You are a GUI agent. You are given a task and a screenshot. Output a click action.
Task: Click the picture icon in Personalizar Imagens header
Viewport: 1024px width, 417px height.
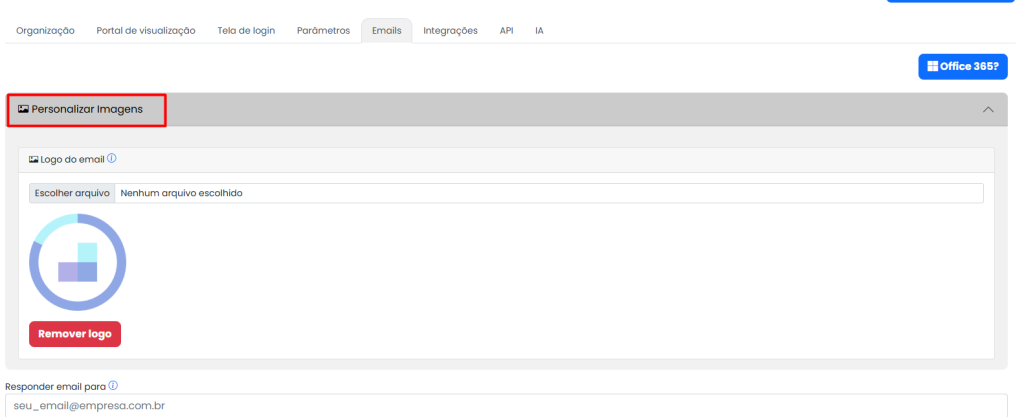tap(23, 109)
